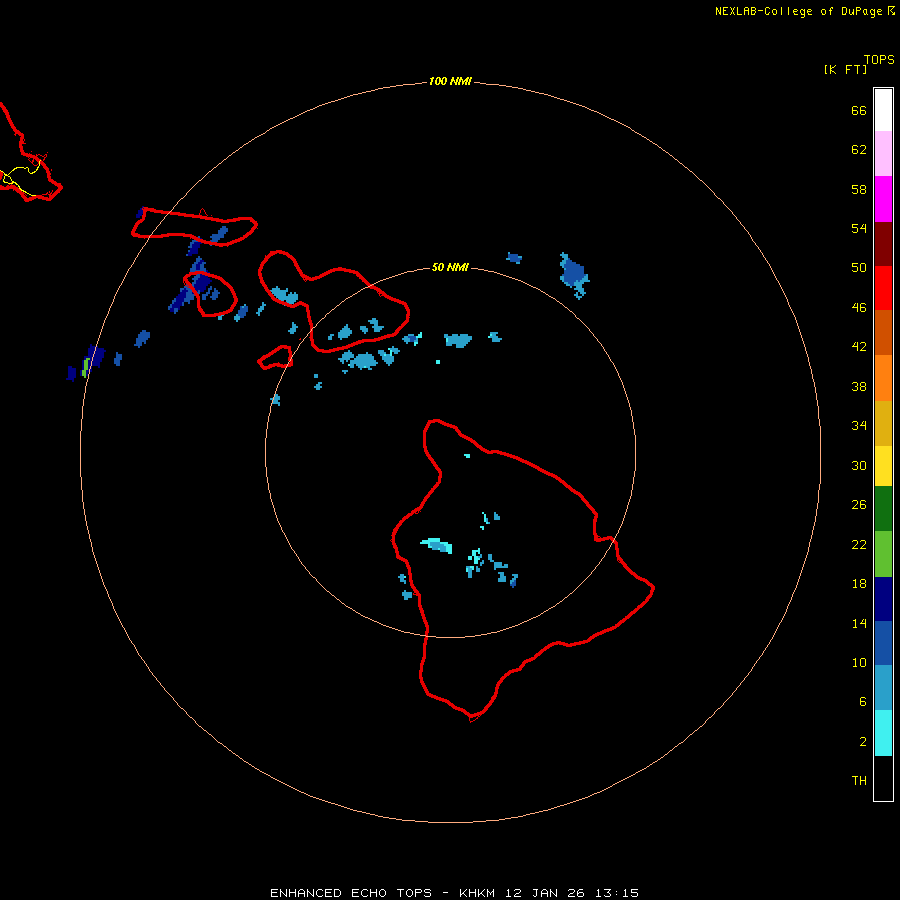
Task: Click the light blue legend swatch
Action: pyautogui.click(x=883, y=688)
